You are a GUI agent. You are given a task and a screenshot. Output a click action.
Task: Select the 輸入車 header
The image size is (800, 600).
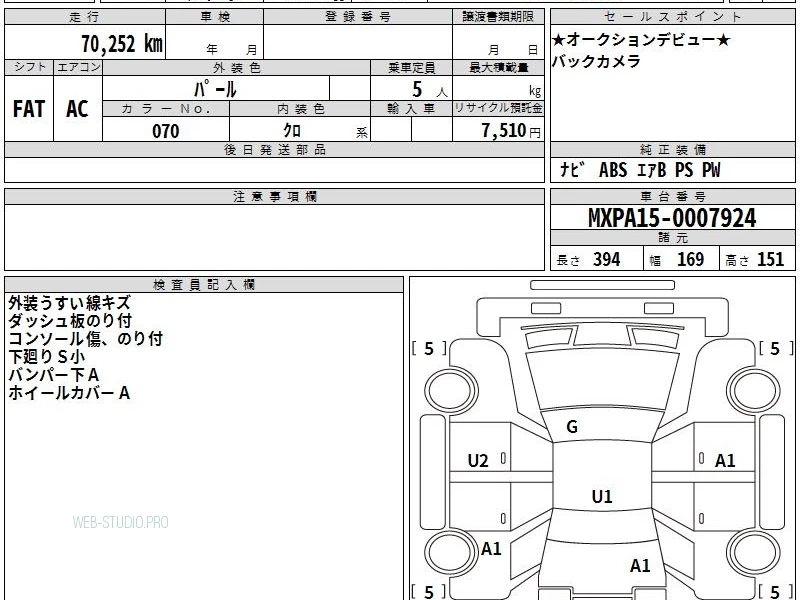tap(412, 109)
